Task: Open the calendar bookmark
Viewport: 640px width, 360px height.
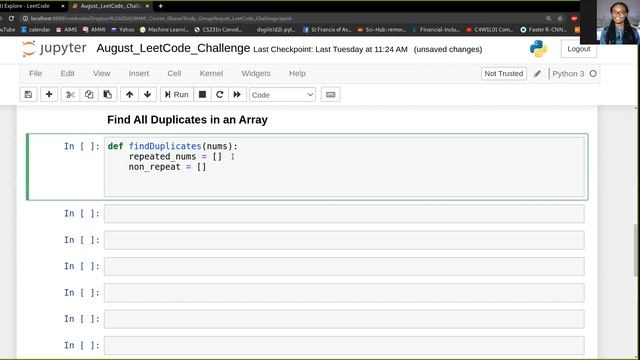Action: 36,29
